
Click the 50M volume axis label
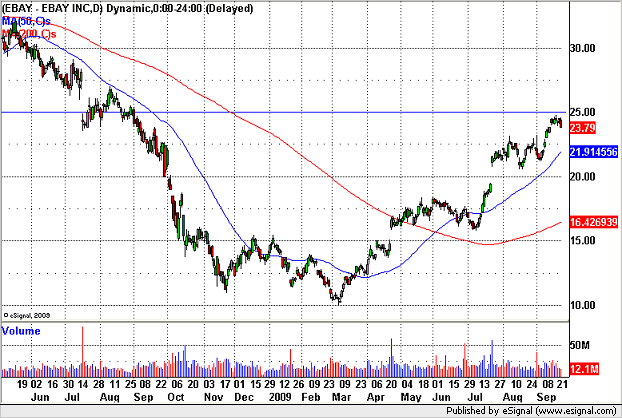click(x=580, y=345)
